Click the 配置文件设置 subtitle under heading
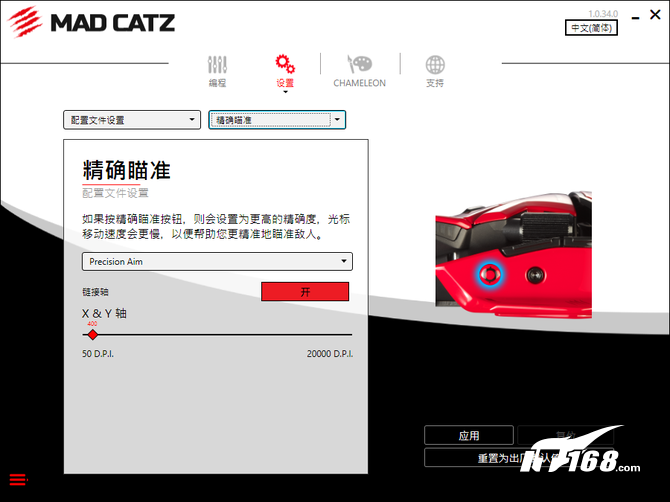 pyautogui.click(x=115, y=193)
